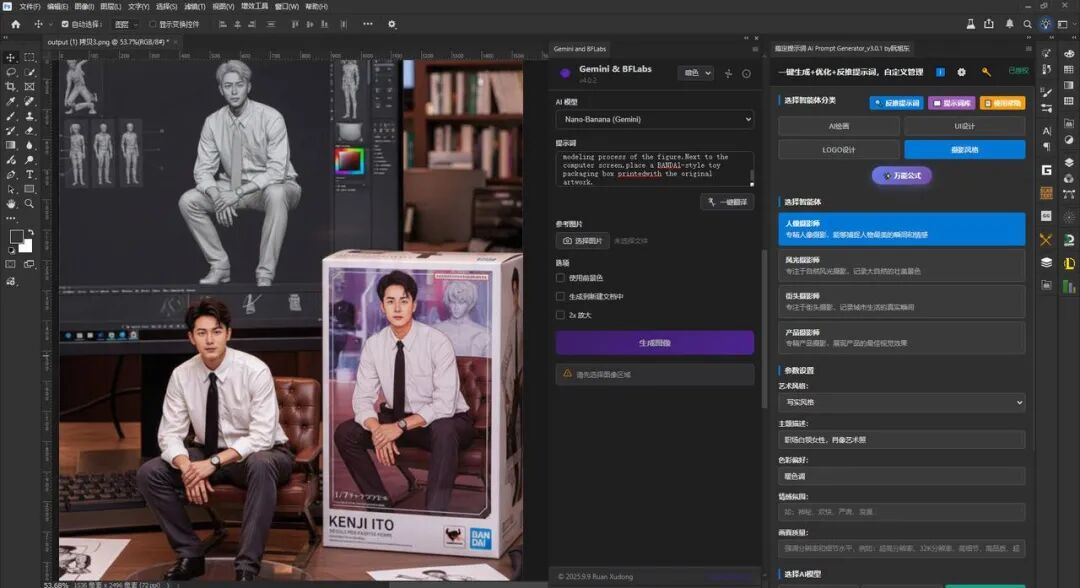This screenshot has width=1080, height=588.
Task: Select the Lasso tool
Action: pyautogui.click(x=11, y=72)
